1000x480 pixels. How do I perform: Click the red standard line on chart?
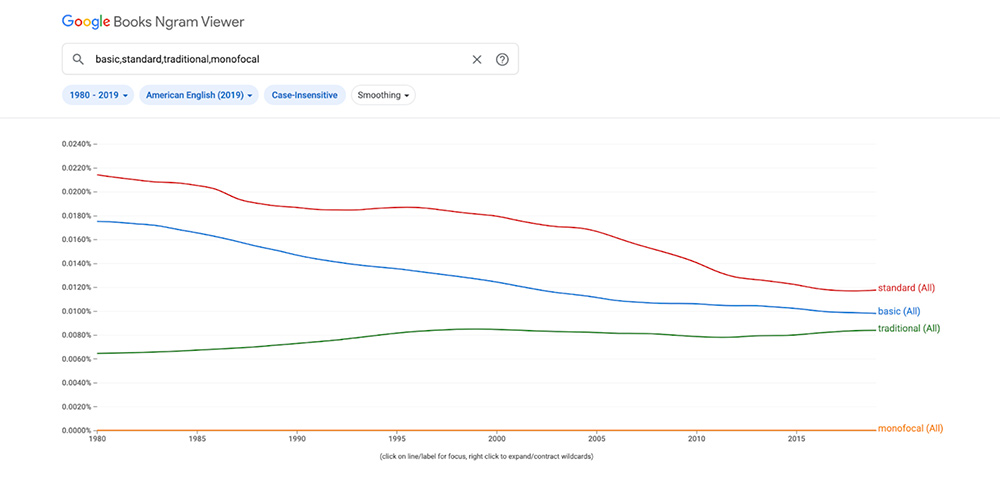400,208
